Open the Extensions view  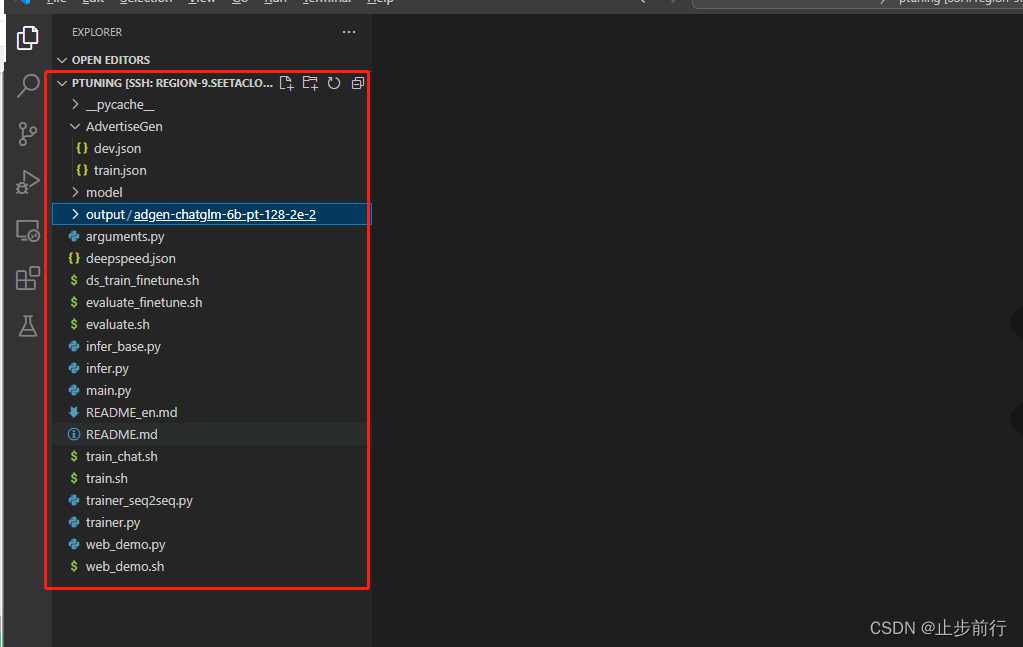27,278
